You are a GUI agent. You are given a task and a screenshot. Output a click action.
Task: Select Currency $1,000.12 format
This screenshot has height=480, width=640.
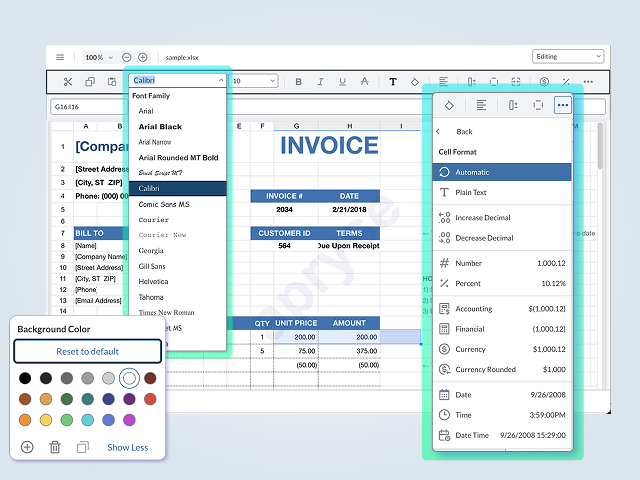[x=502, y=349]
